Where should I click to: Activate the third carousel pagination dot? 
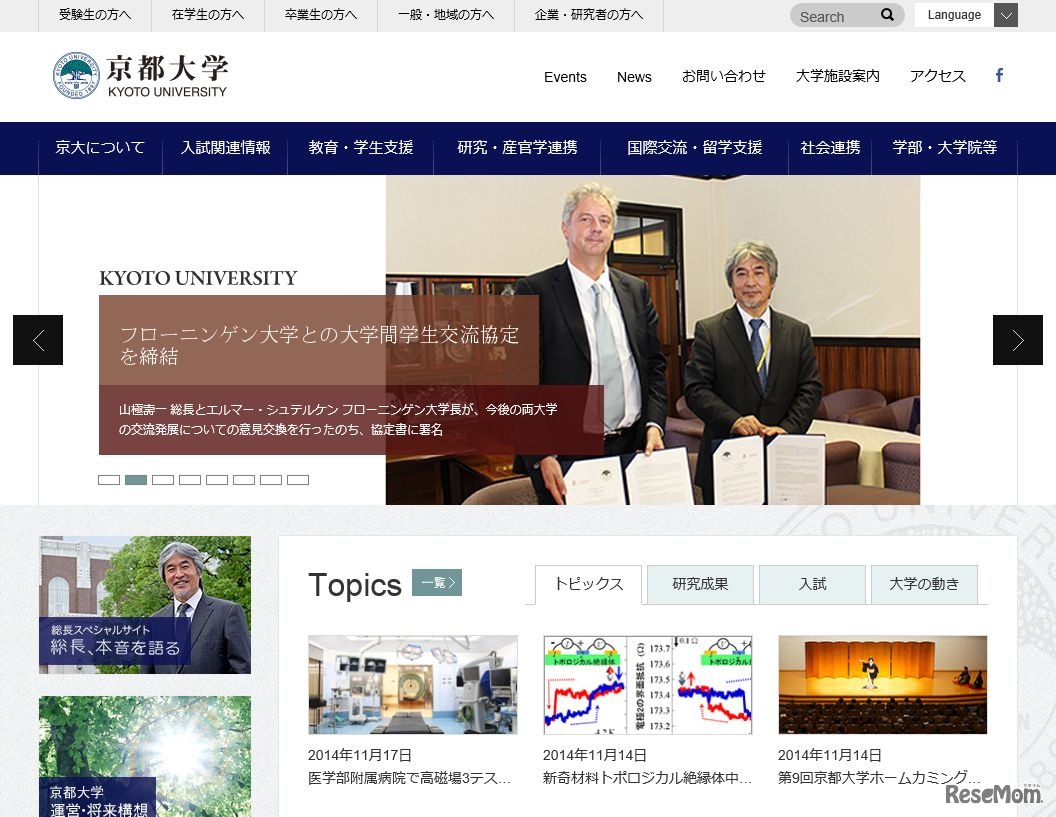(163, 479)
